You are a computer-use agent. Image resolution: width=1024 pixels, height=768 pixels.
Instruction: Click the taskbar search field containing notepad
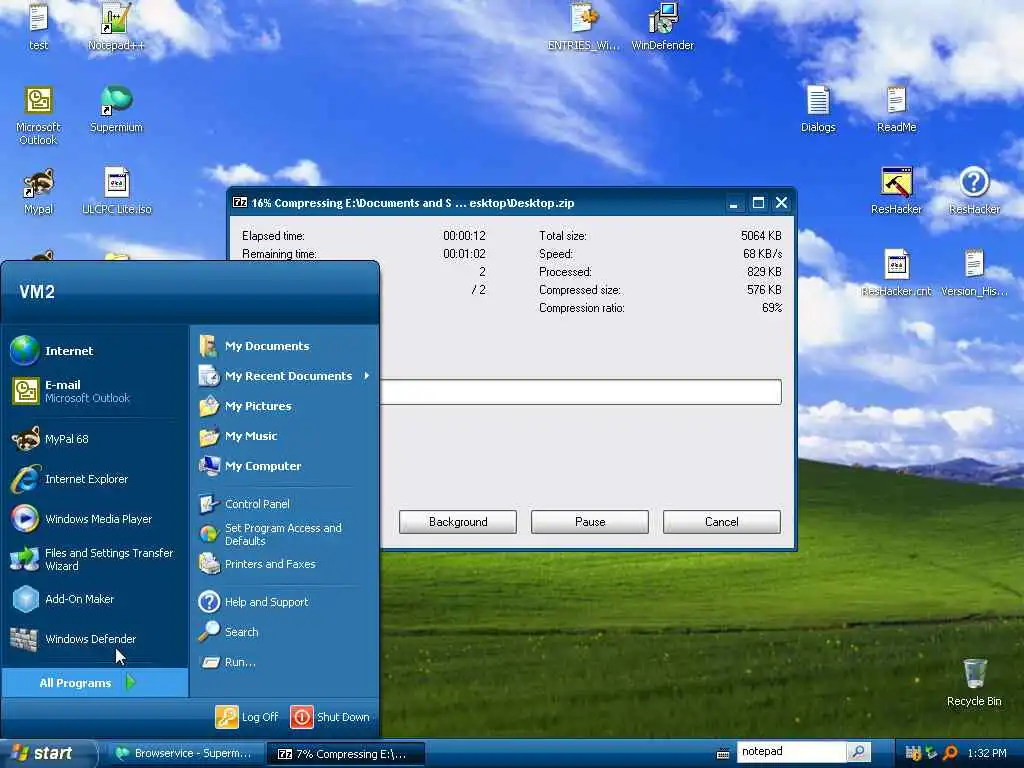(792, 752)
